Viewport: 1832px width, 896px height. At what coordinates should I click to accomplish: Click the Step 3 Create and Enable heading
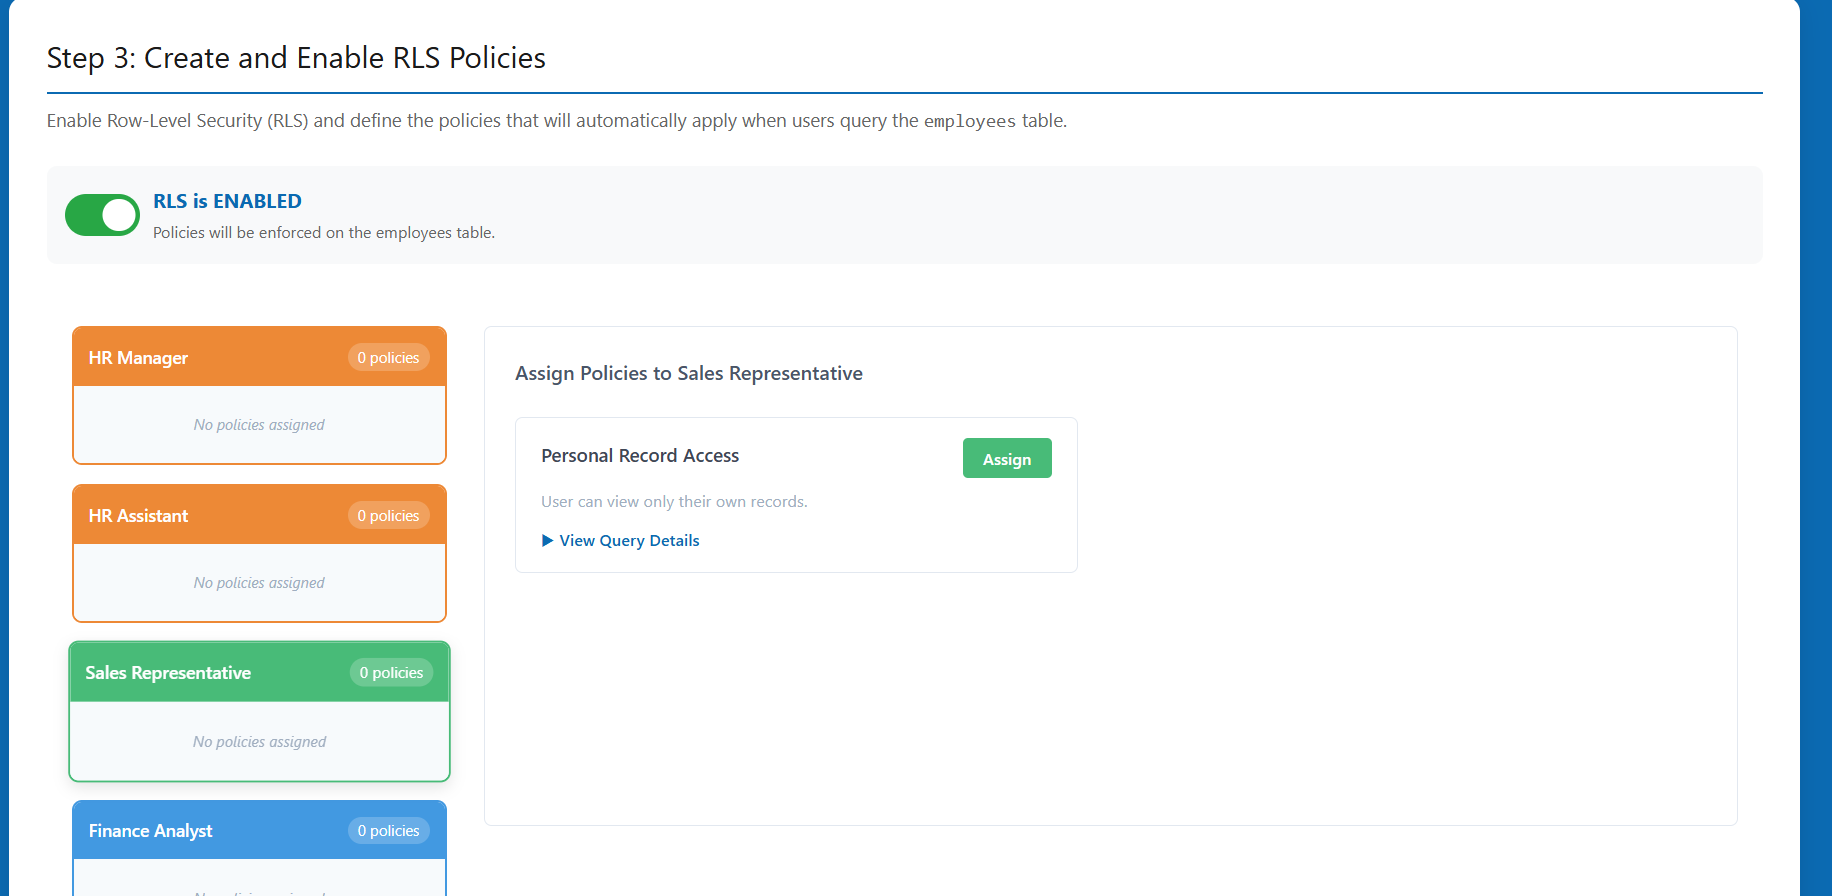(x=296, y=58)
